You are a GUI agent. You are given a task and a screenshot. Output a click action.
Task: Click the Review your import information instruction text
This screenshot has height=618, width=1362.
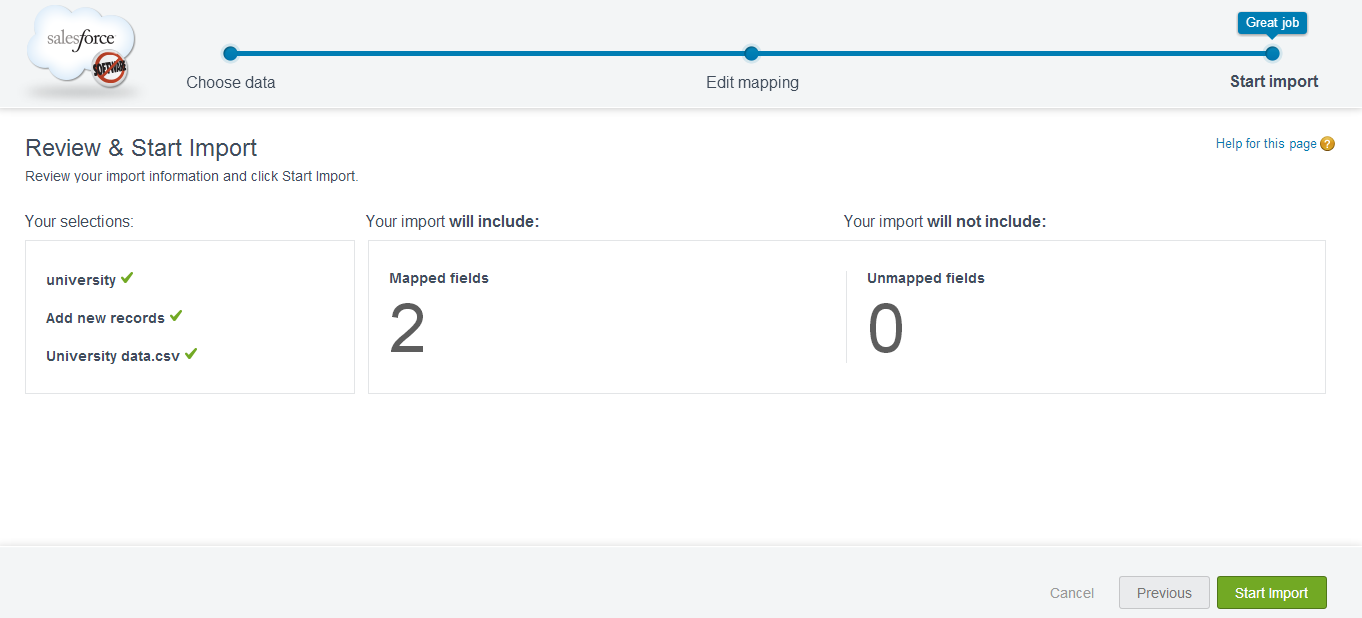(x=191, y=176)
